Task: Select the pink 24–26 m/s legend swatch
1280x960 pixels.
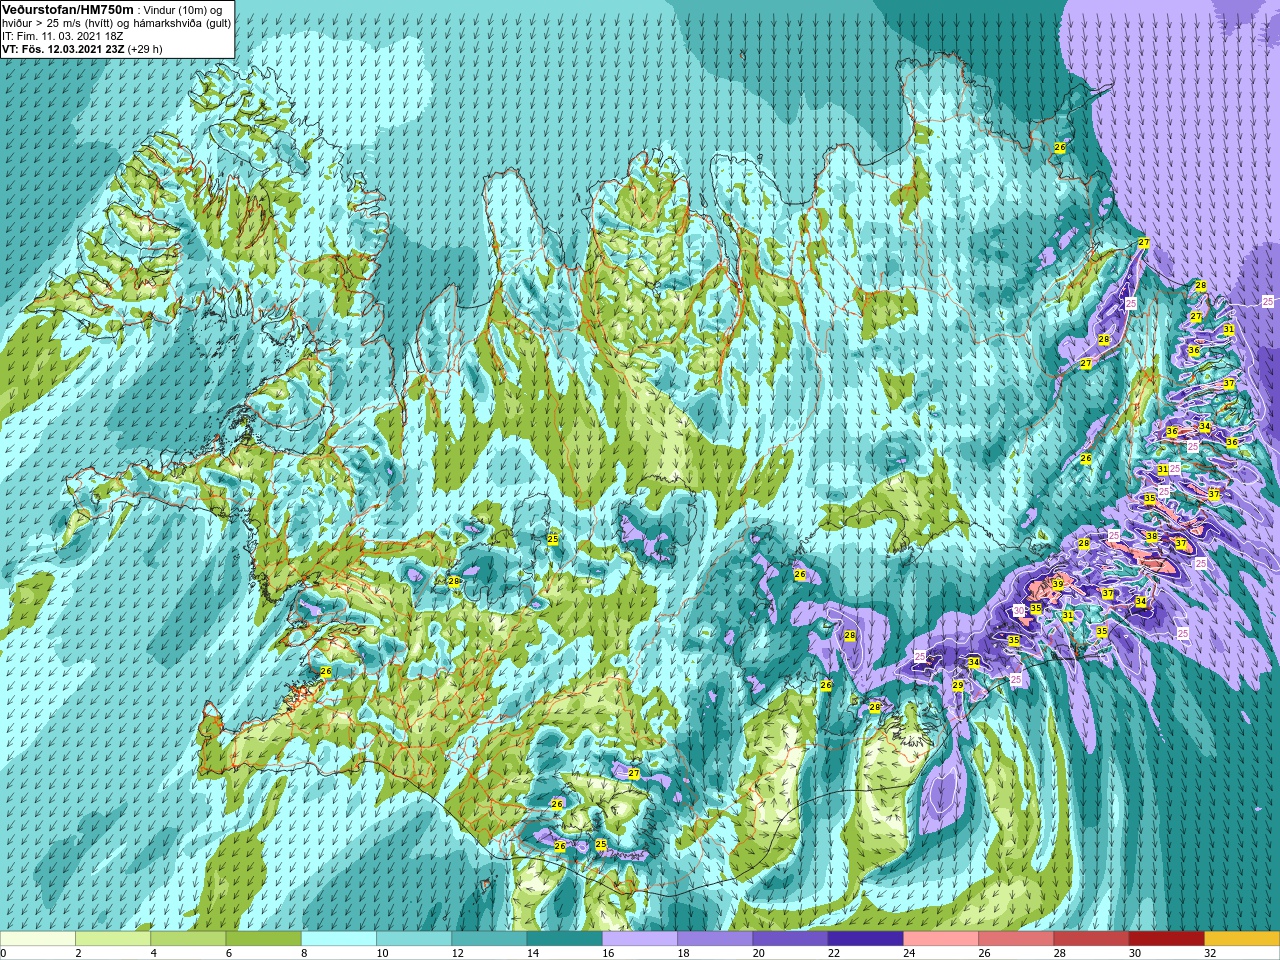Action: [941, 939]
